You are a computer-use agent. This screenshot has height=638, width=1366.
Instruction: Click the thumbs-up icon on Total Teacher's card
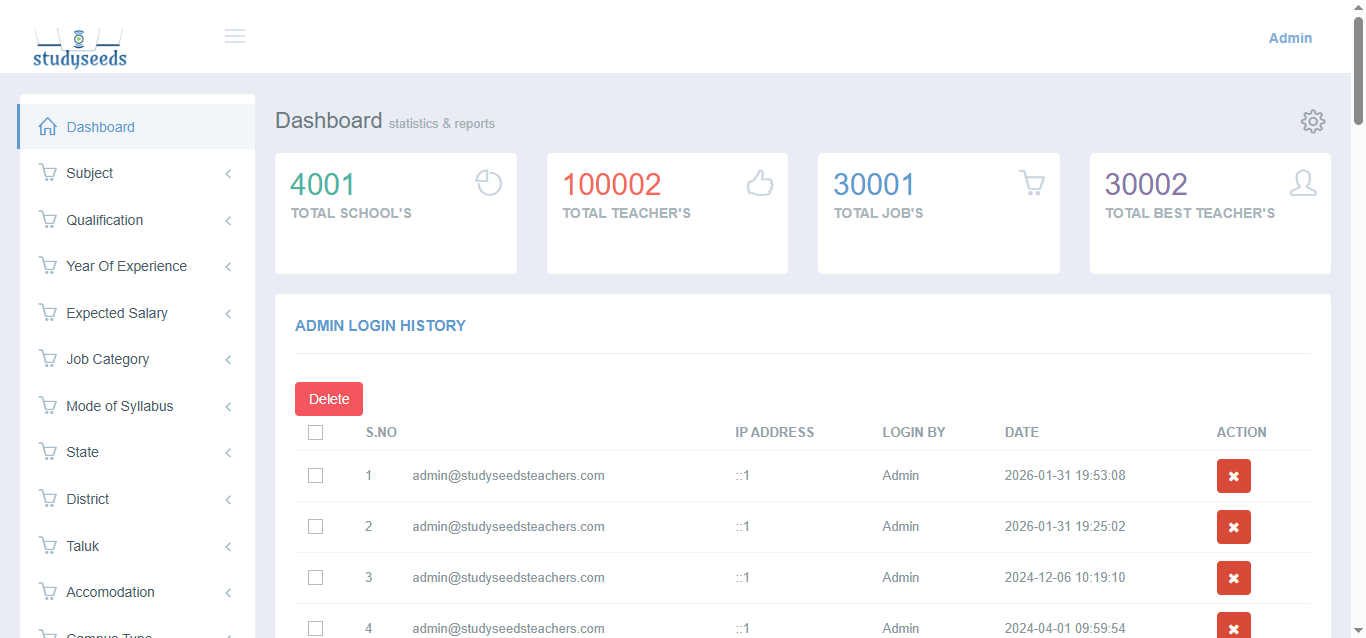click(x=760, y=183)
